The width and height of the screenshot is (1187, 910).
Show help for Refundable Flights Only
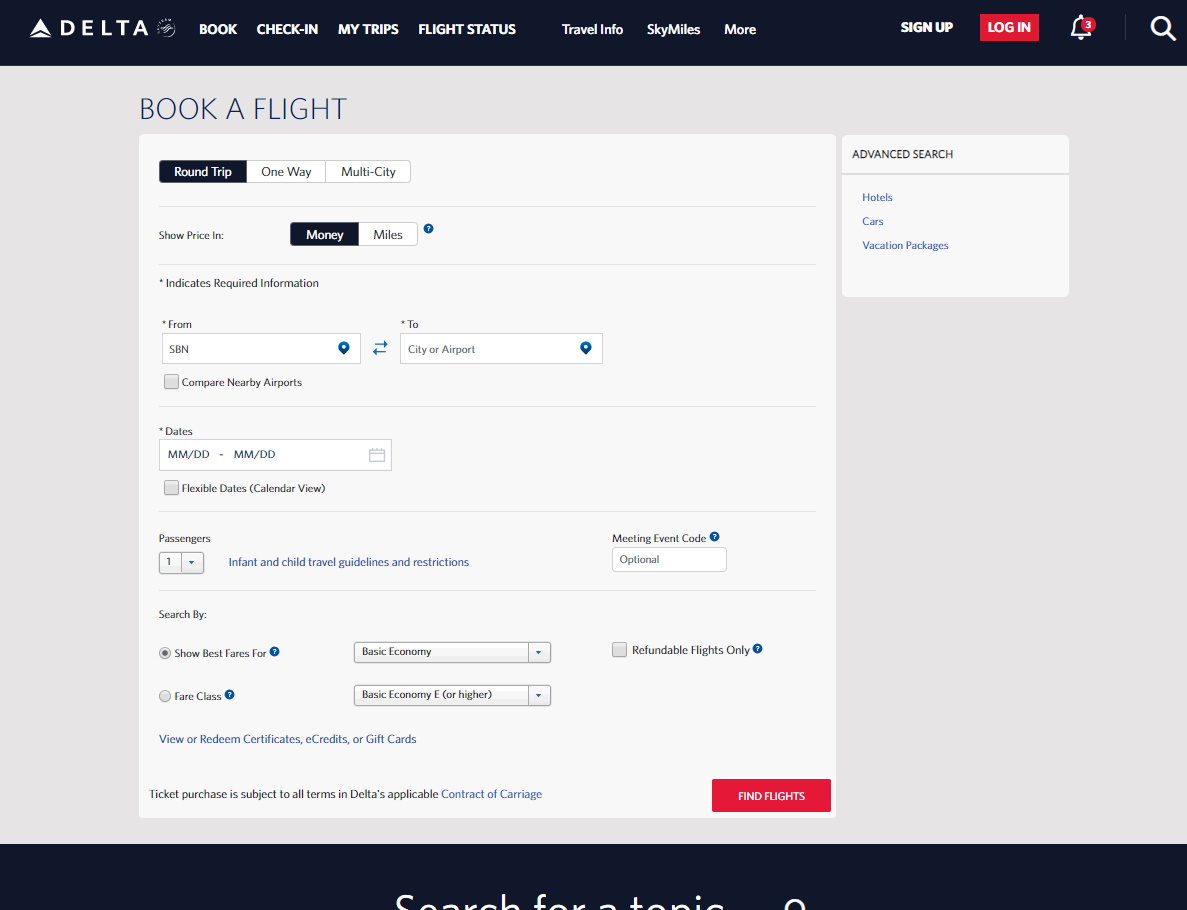point(758,649)
